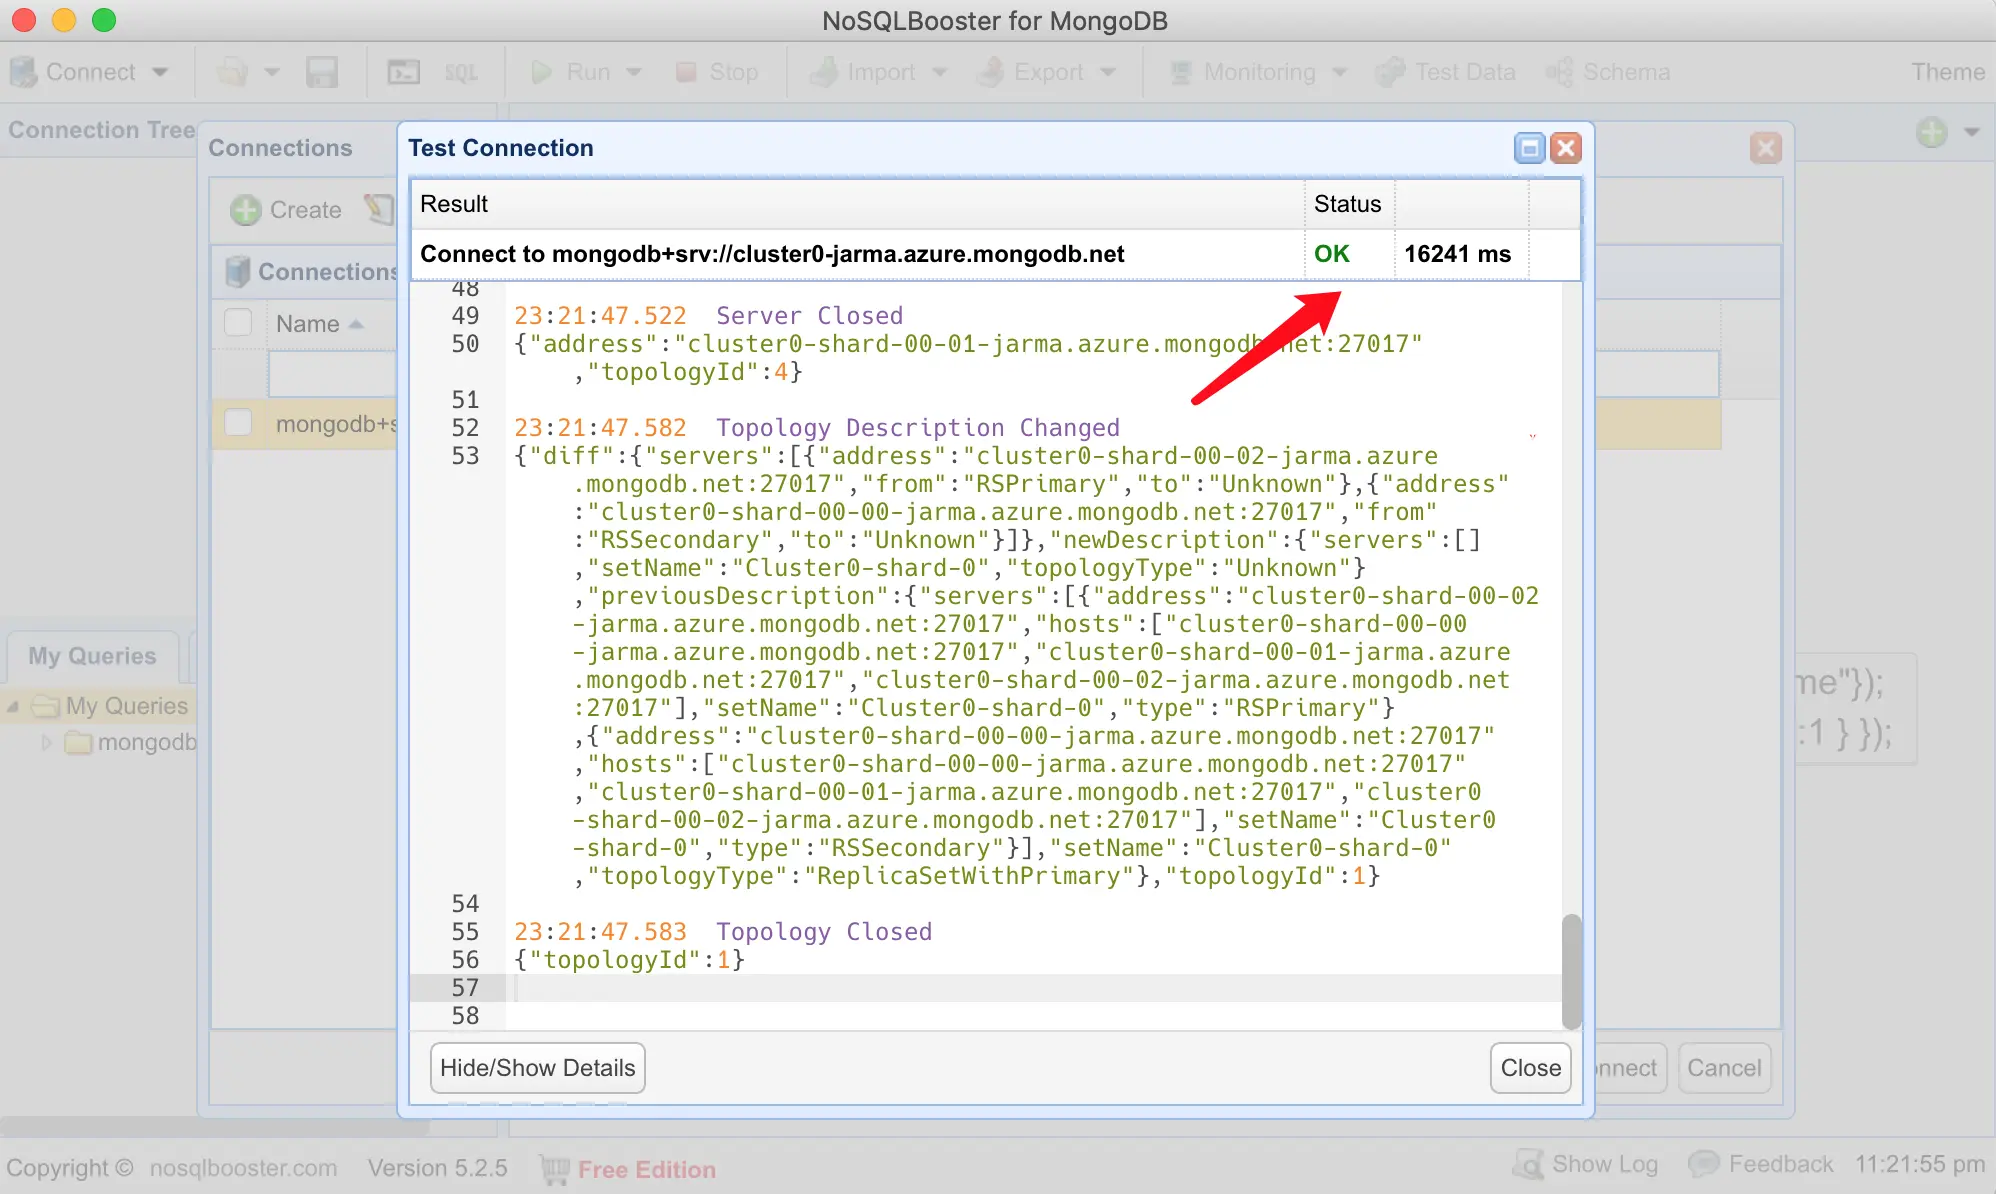Expand the Export dropdown arrow
1996x1194 pixels.
[1108, 72]
